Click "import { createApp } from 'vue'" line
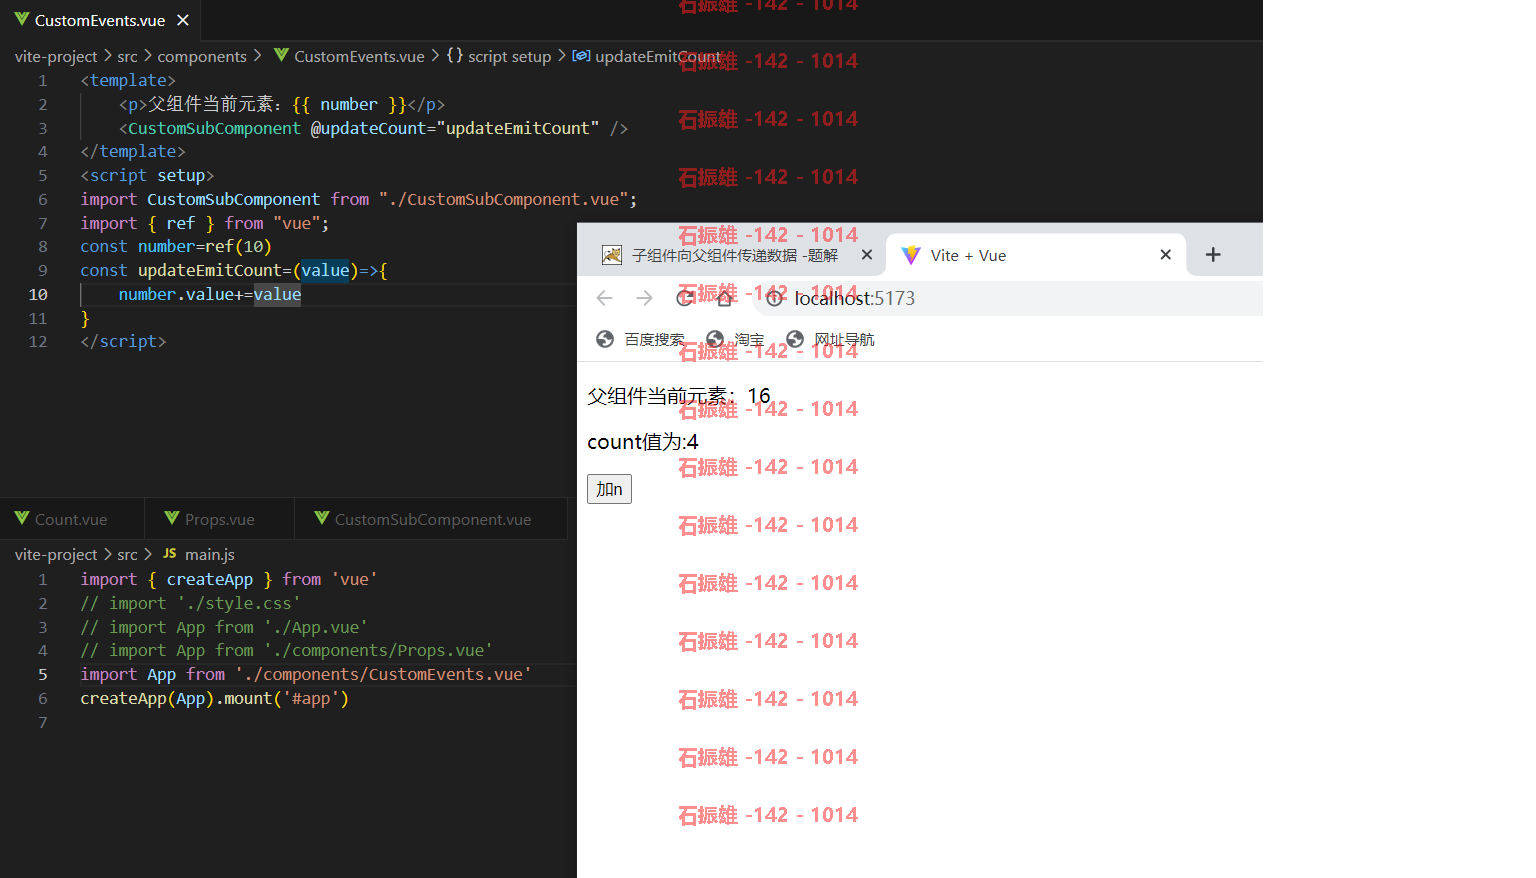Screen dimensions: 1536x878 coord(229,579)
